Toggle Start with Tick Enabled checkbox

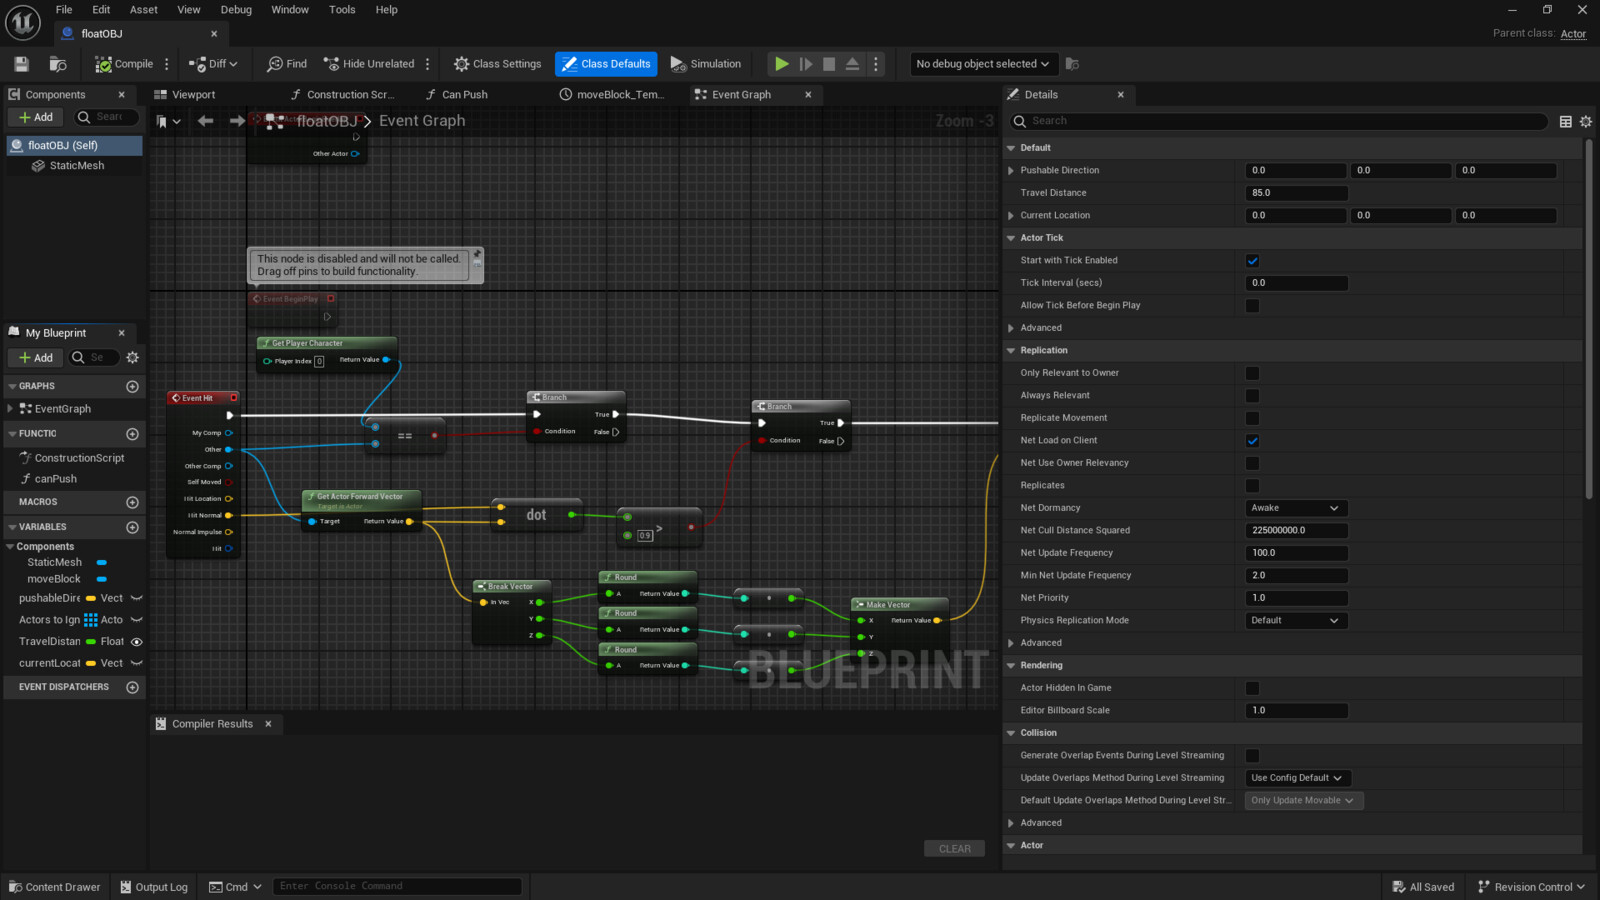[1252, 261]
